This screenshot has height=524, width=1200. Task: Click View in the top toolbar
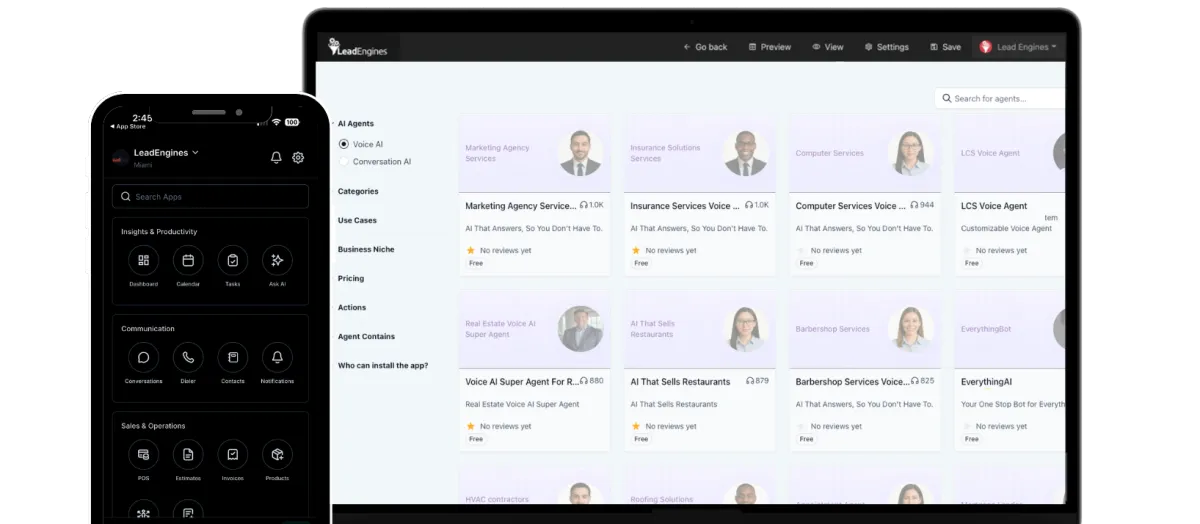tap(828, 47)
